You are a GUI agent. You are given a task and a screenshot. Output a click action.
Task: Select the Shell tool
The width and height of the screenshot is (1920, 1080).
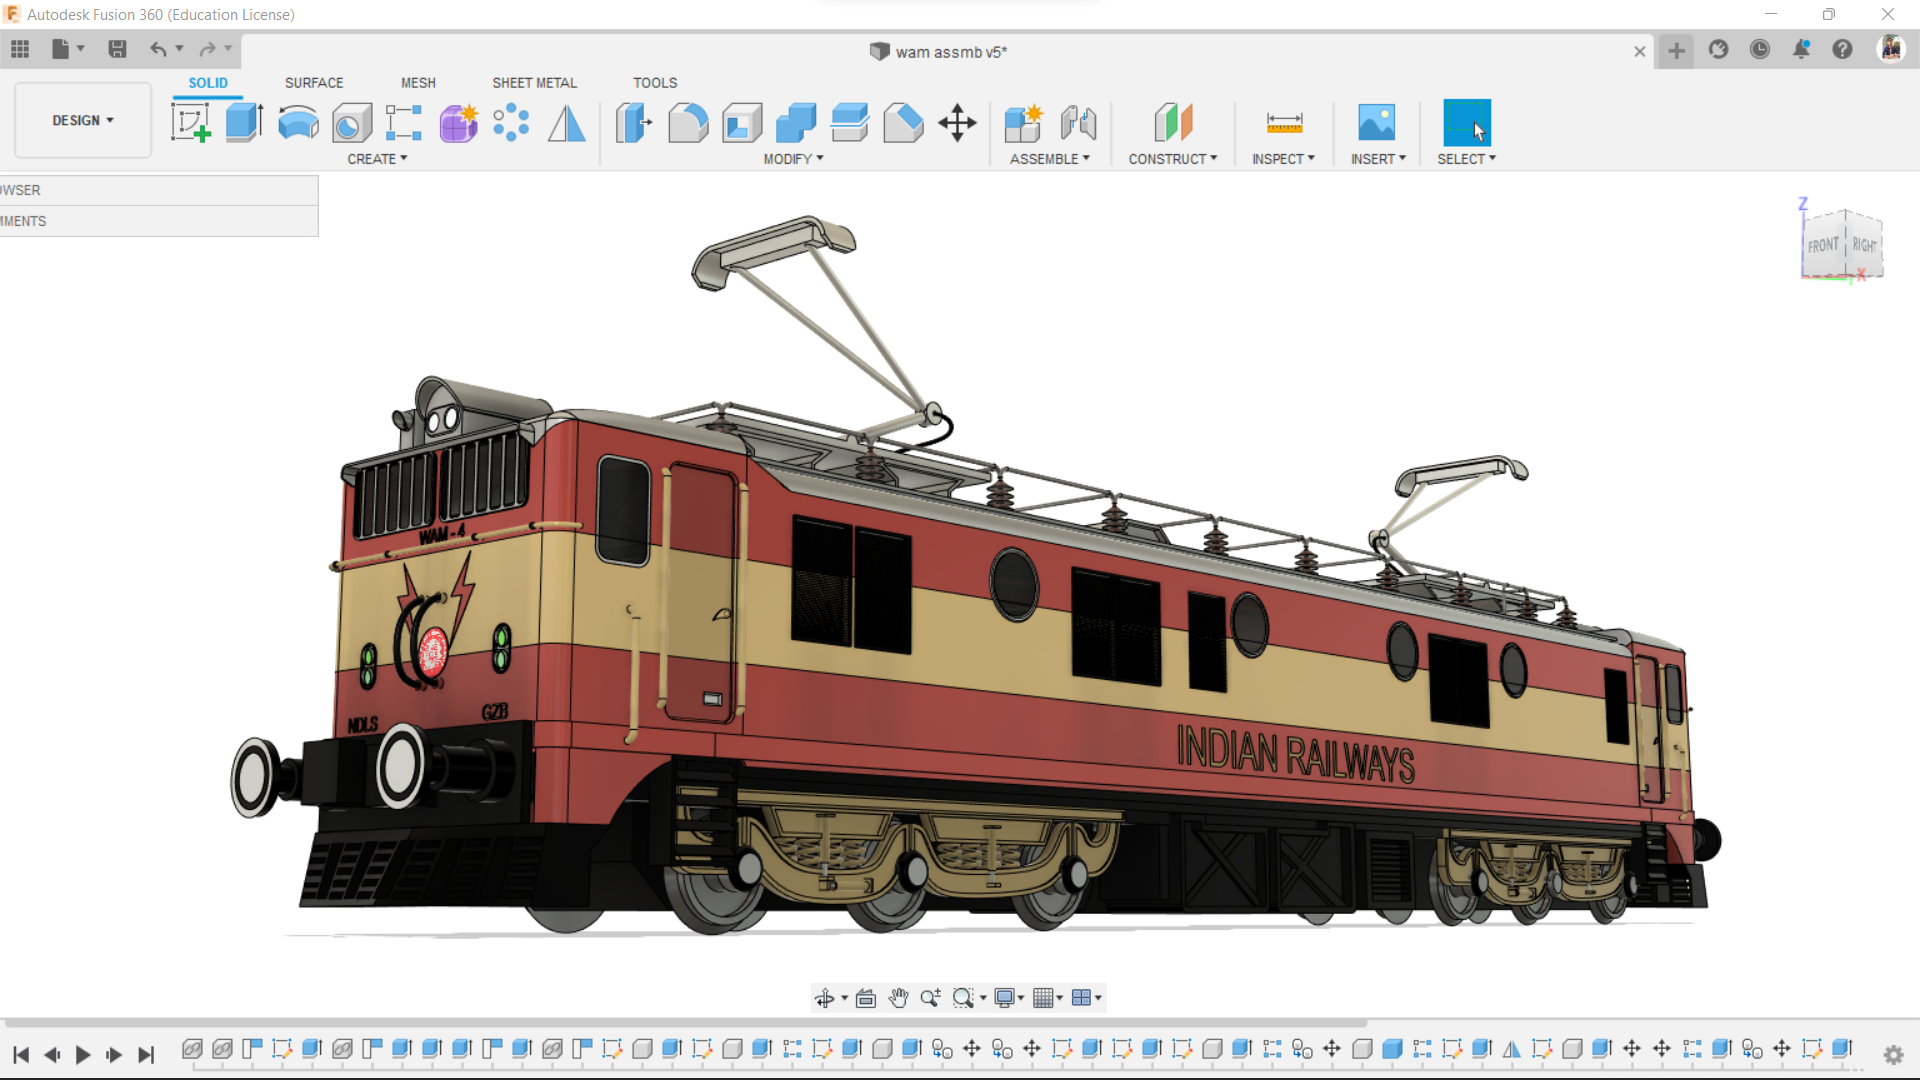pos(742,123)
